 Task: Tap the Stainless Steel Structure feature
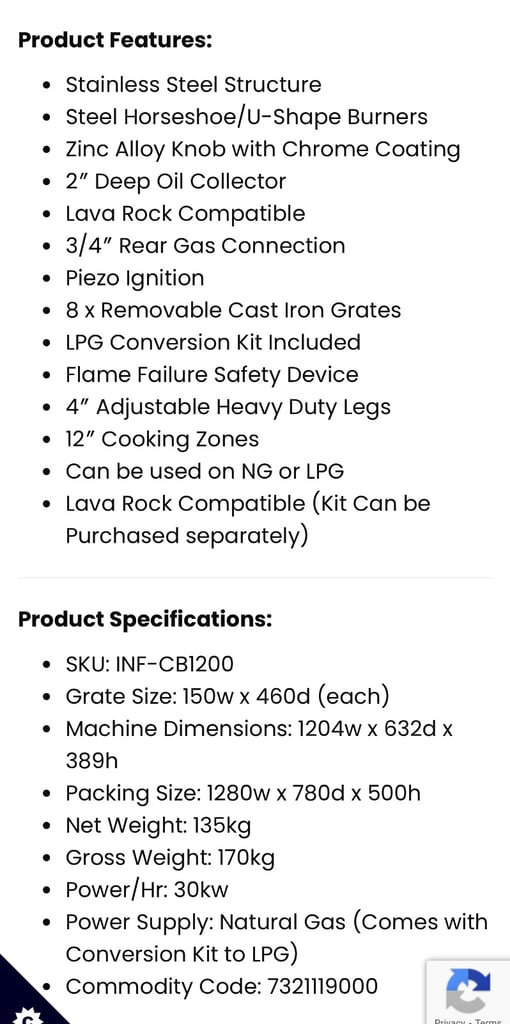click(193, 85)
